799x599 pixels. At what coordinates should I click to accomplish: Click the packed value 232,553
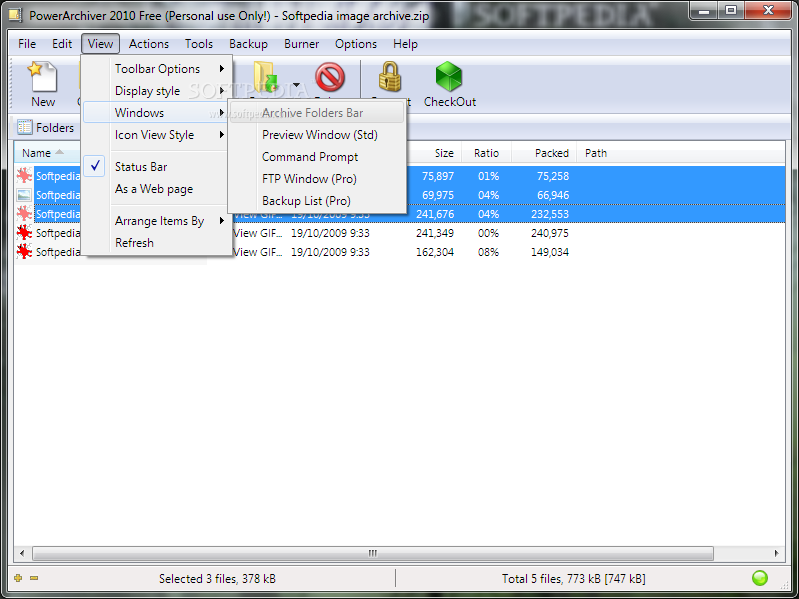(549, 214)
